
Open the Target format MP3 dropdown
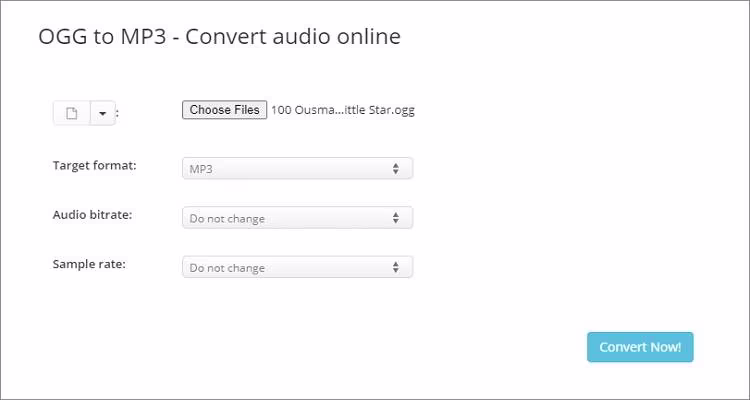(297, 169)
